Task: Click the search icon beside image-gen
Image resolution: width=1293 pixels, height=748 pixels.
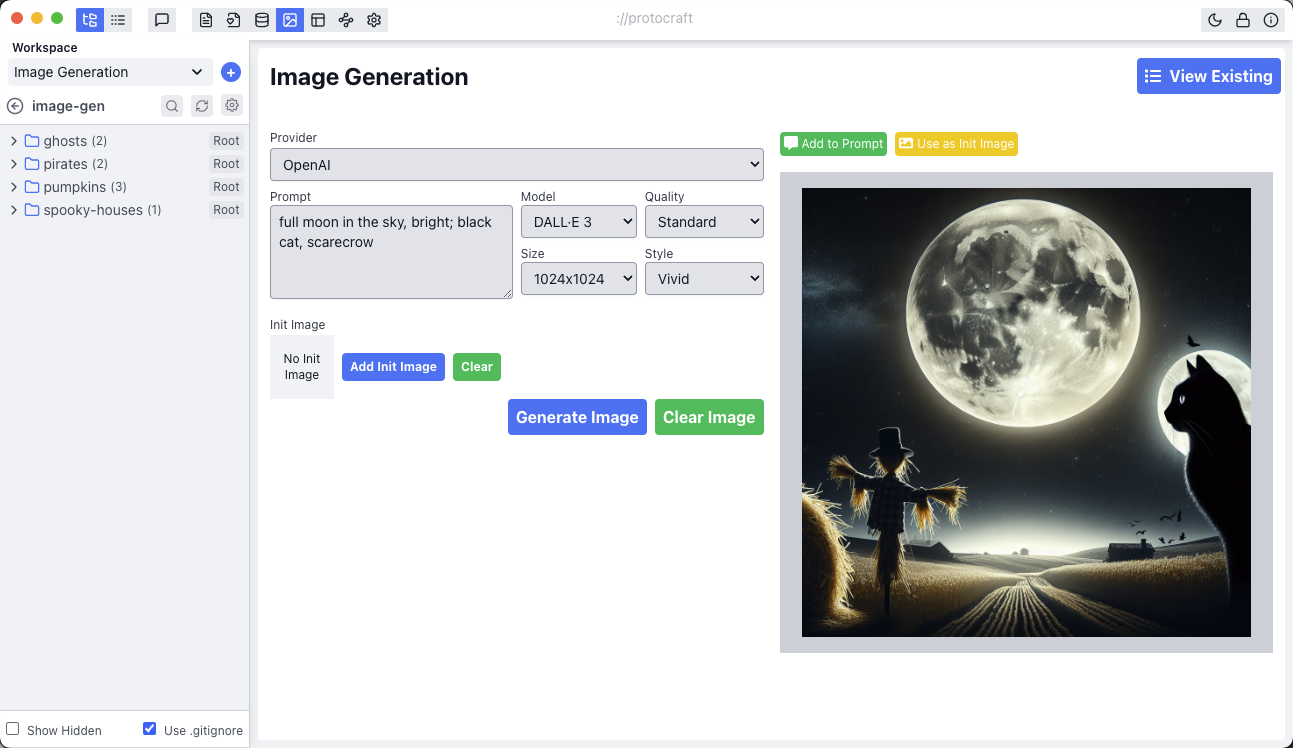Action: (x=172, y=106)
